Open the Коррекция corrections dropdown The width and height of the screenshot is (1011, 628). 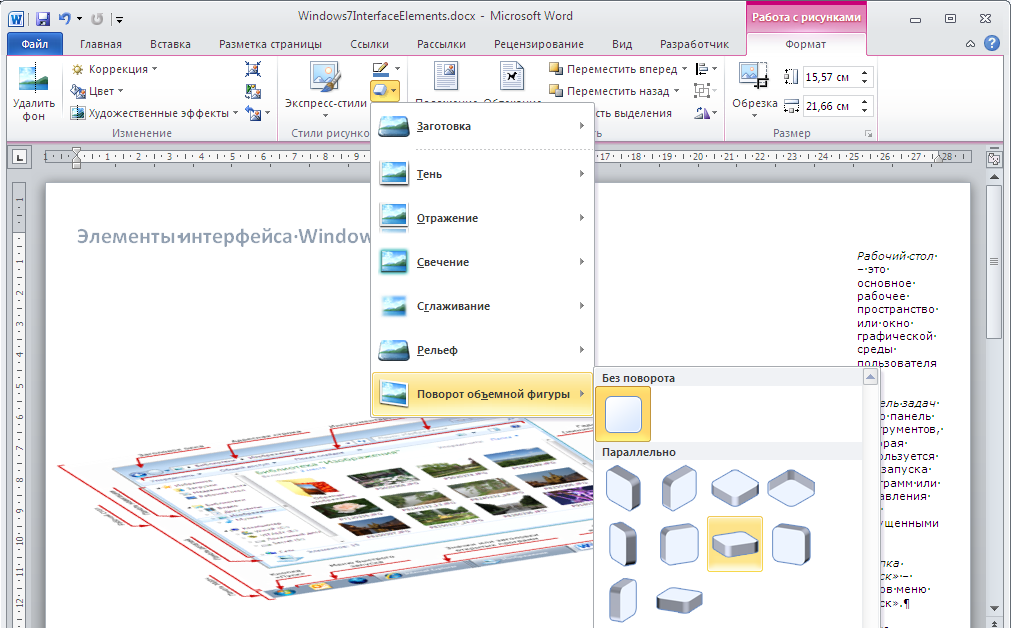[x=114, y=69]
